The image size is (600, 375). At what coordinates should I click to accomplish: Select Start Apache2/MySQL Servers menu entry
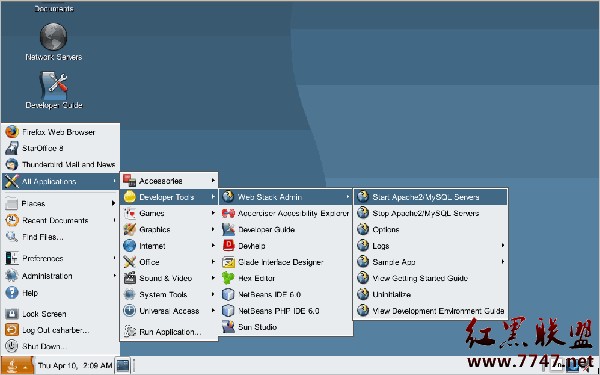(430, 197)
